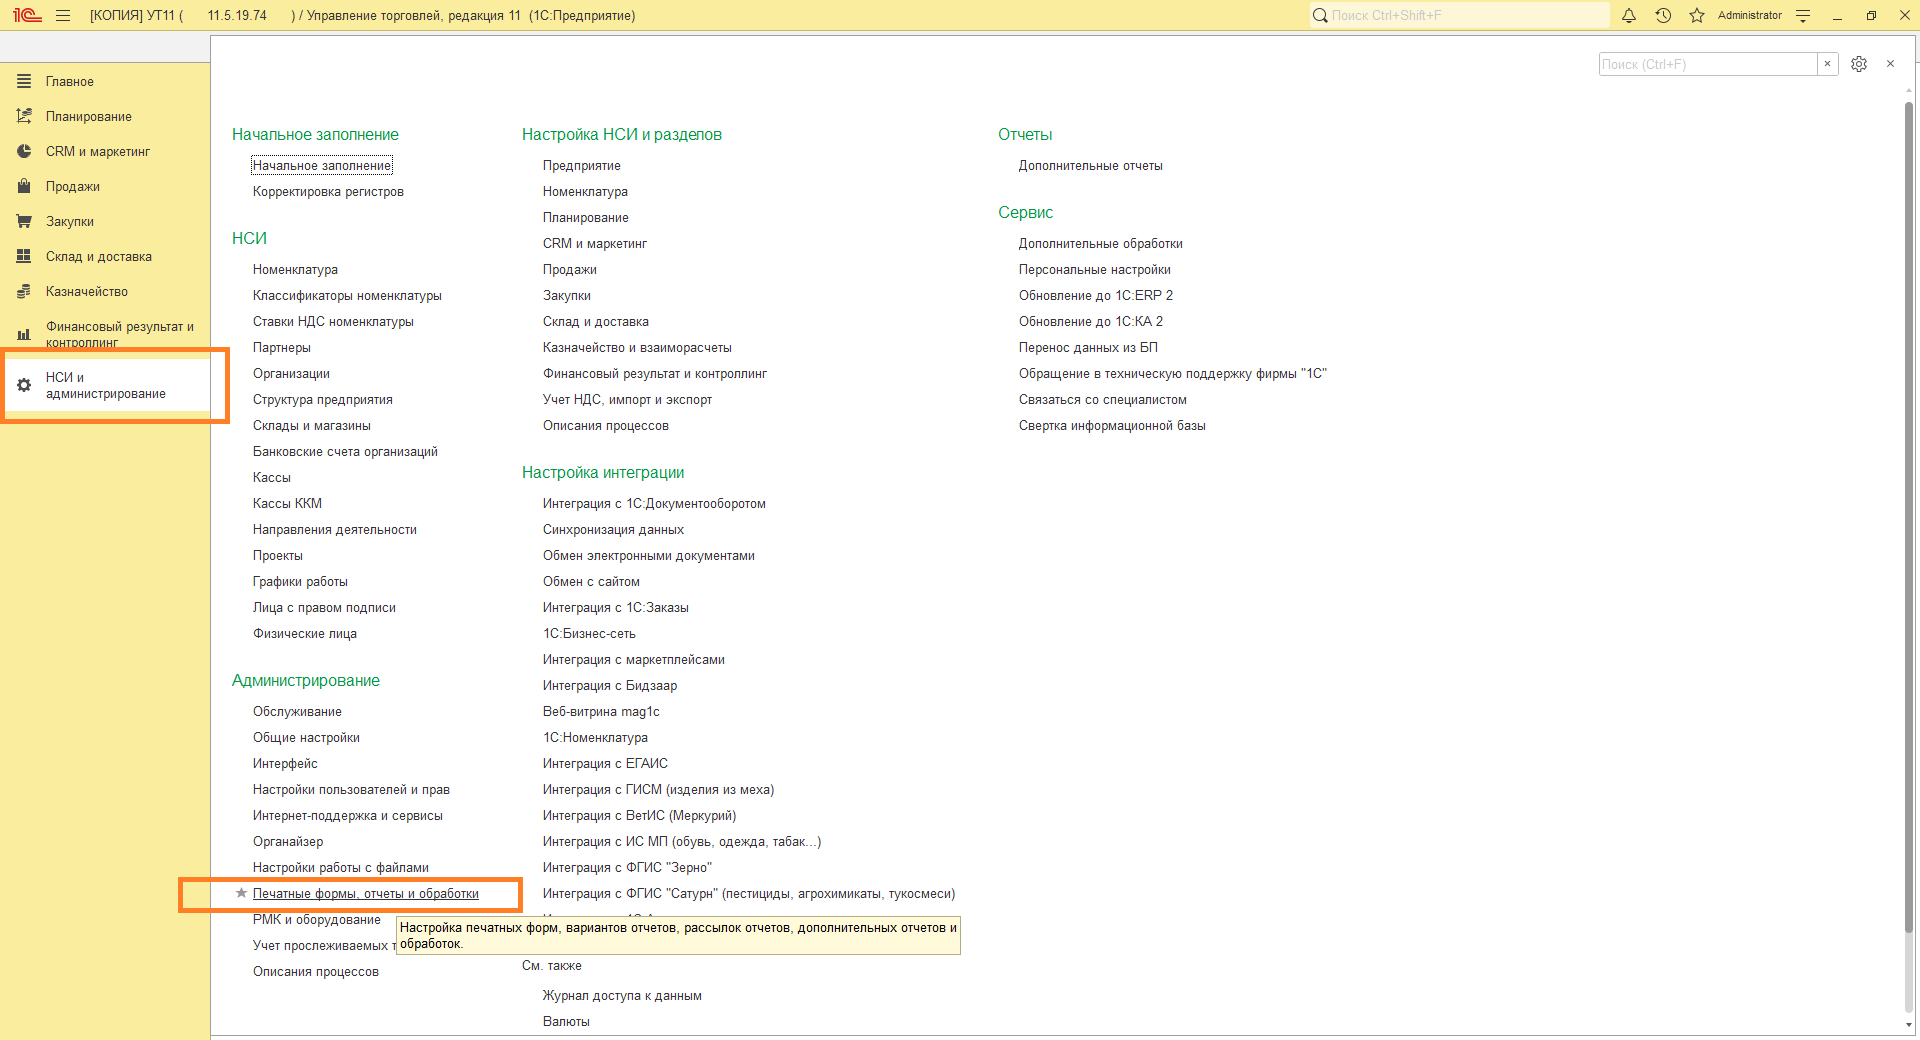Open Кассы ККМ link
1920x1040 pixels.
[287, 503]
